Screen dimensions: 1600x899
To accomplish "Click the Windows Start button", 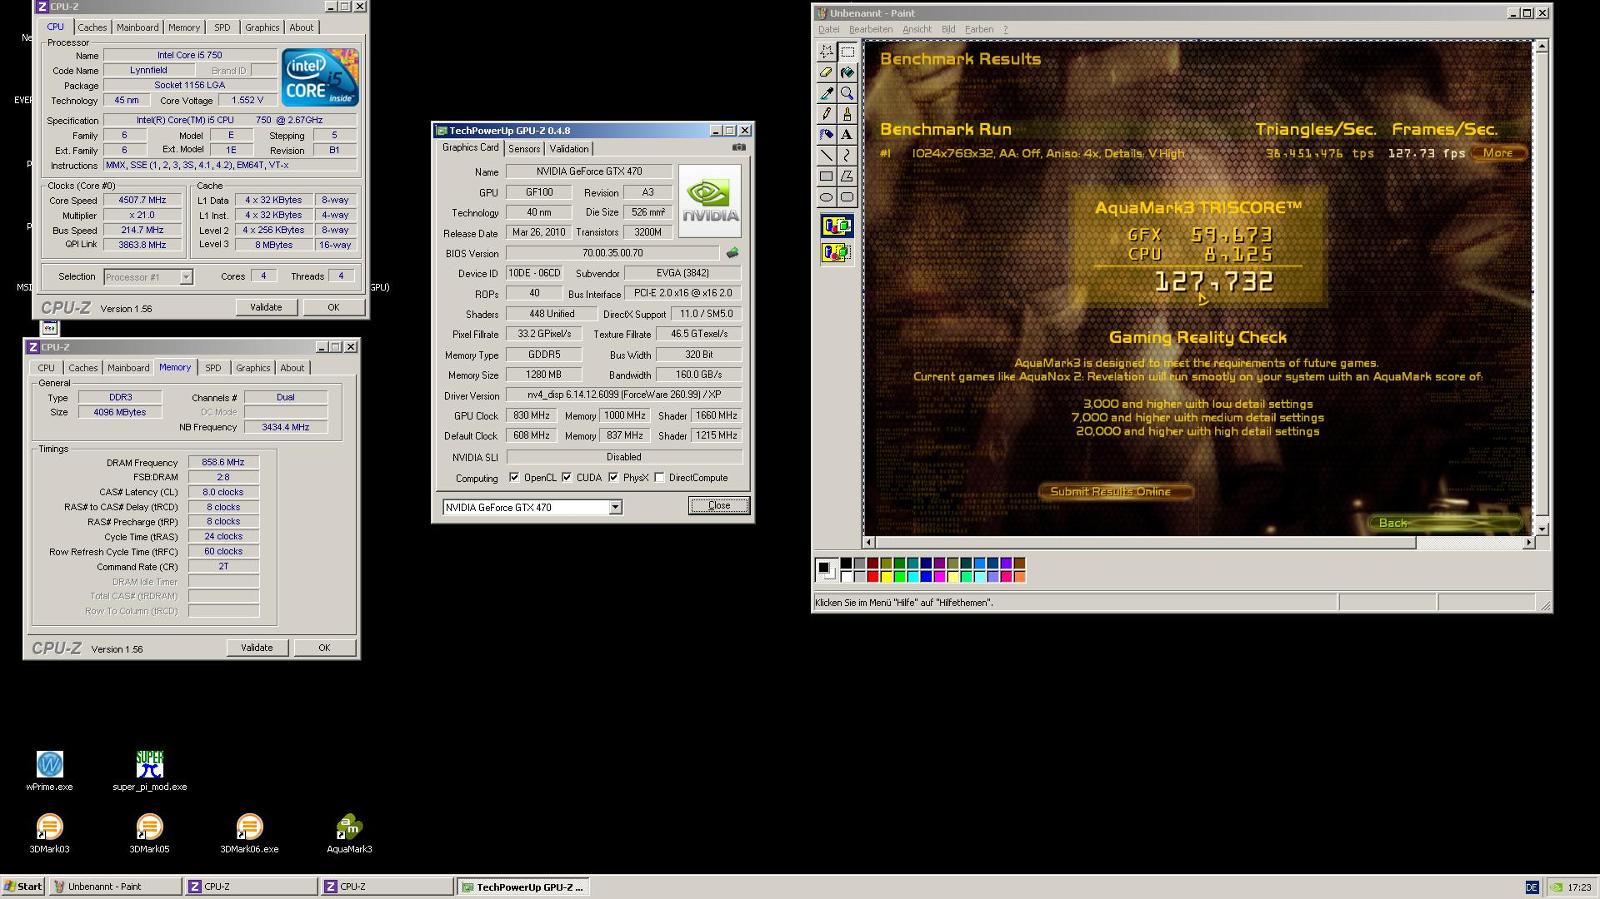I will click(x=23, y=887).
